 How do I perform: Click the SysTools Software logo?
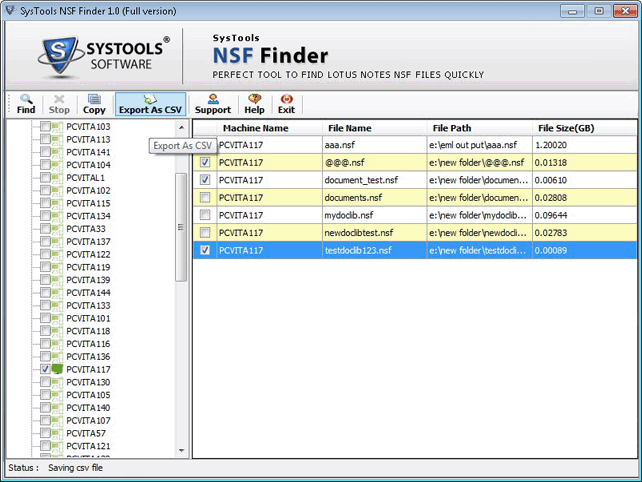click(104, 56)
